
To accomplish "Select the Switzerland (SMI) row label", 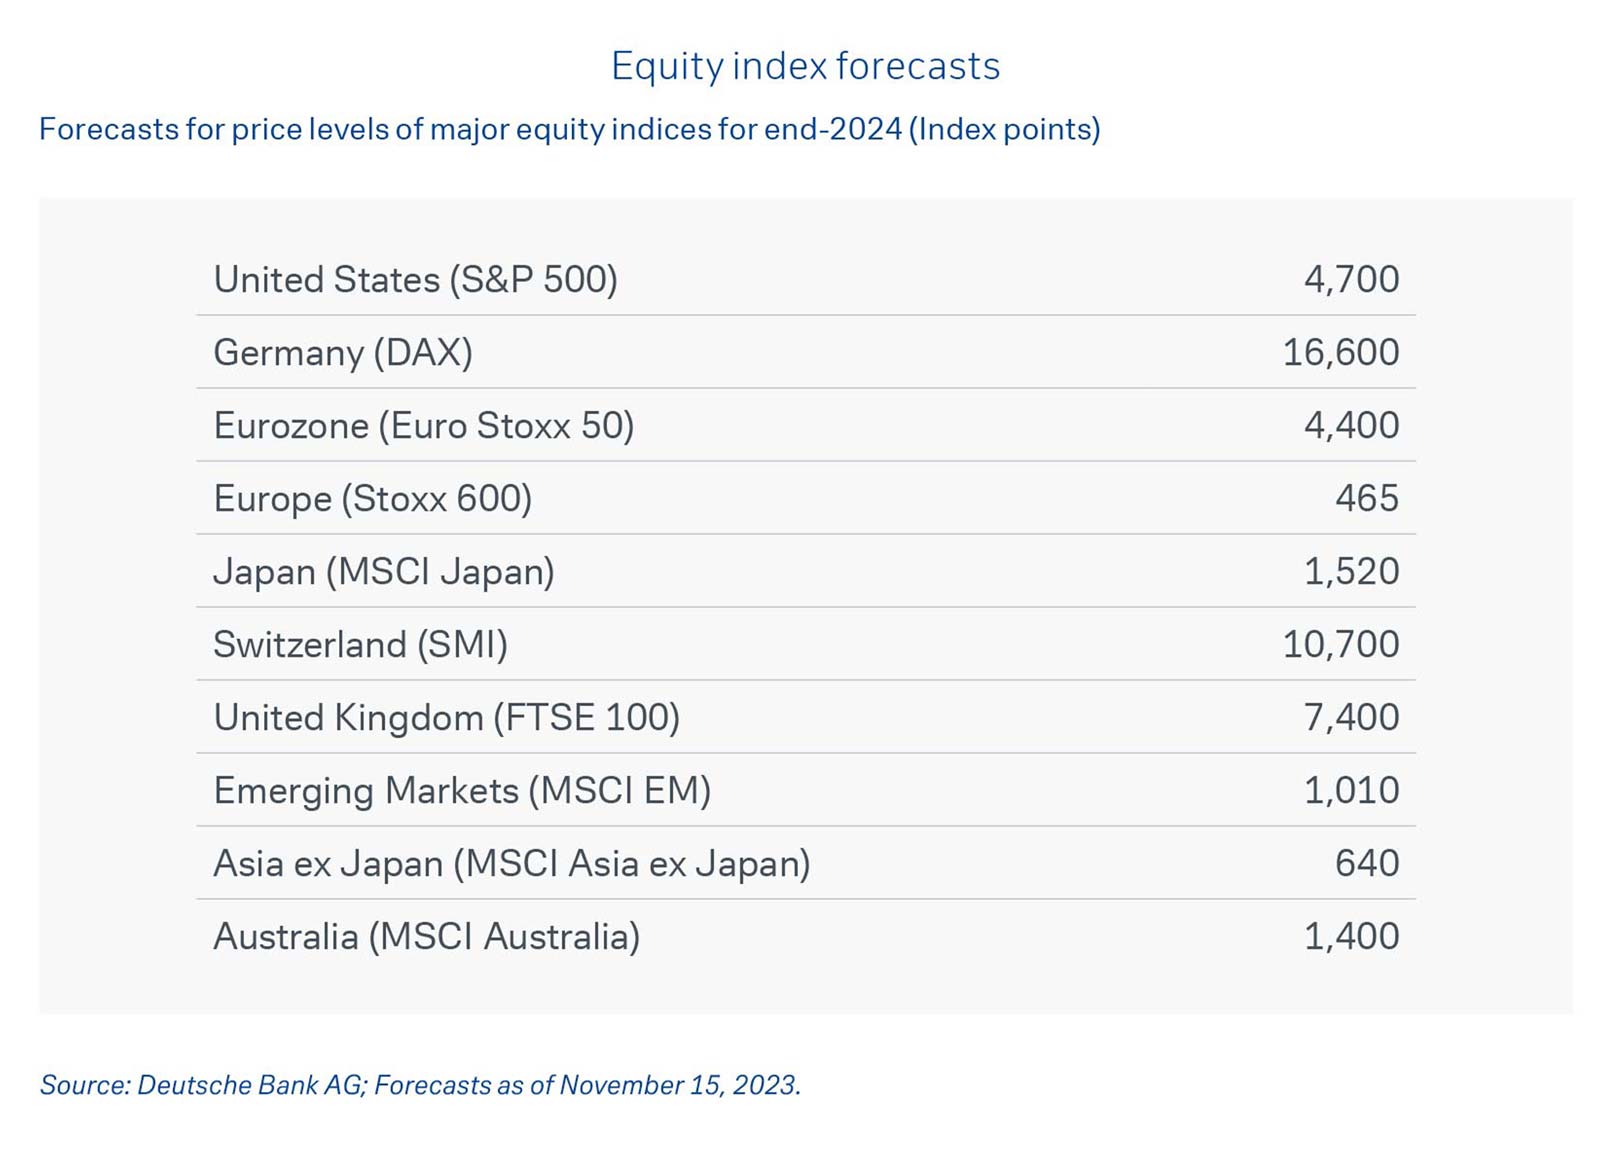I will coord(360,644).
